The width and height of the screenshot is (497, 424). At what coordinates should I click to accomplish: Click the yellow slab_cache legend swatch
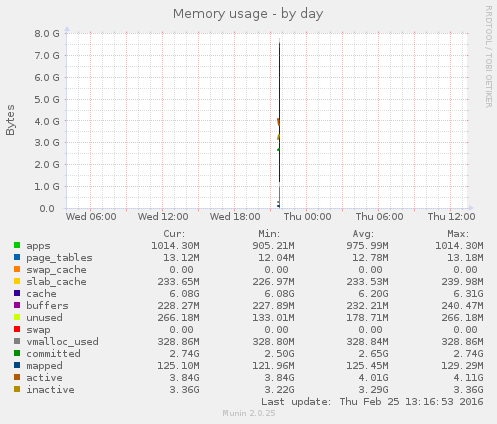[17, 281]
